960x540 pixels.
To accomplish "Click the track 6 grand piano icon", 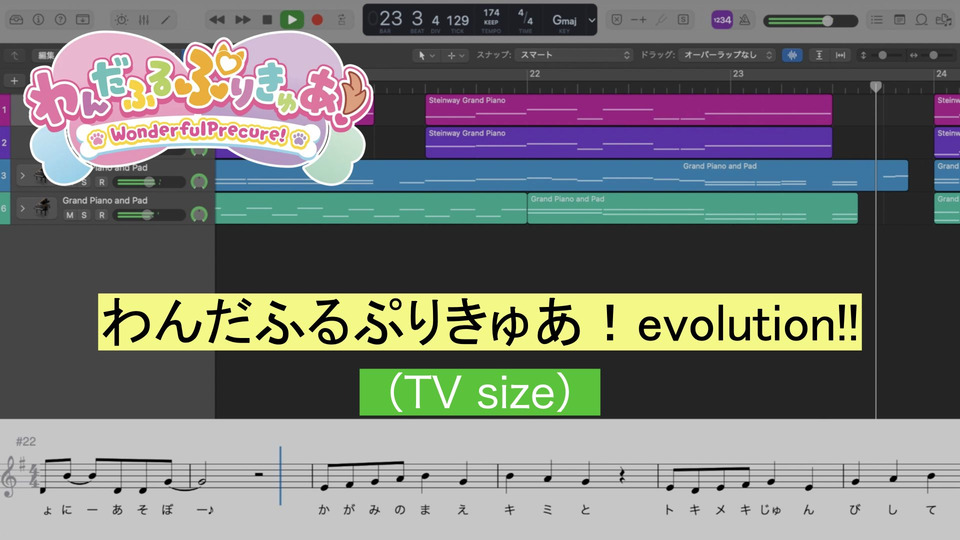I will click(43, 208).
